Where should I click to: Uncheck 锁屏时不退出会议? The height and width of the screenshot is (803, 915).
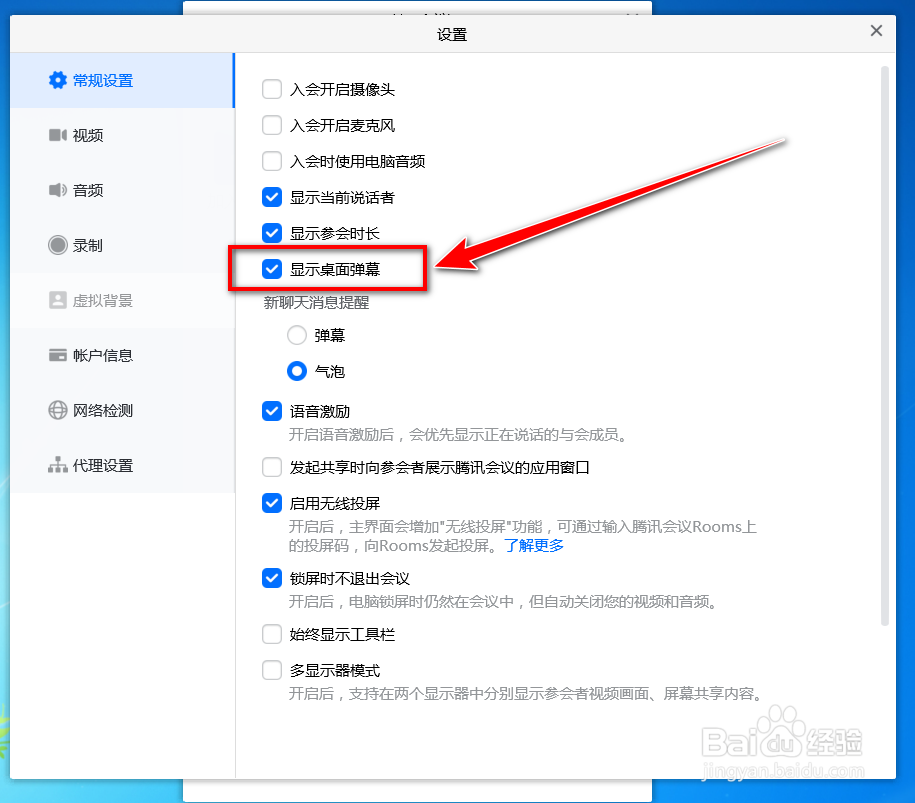click(271, 577)
